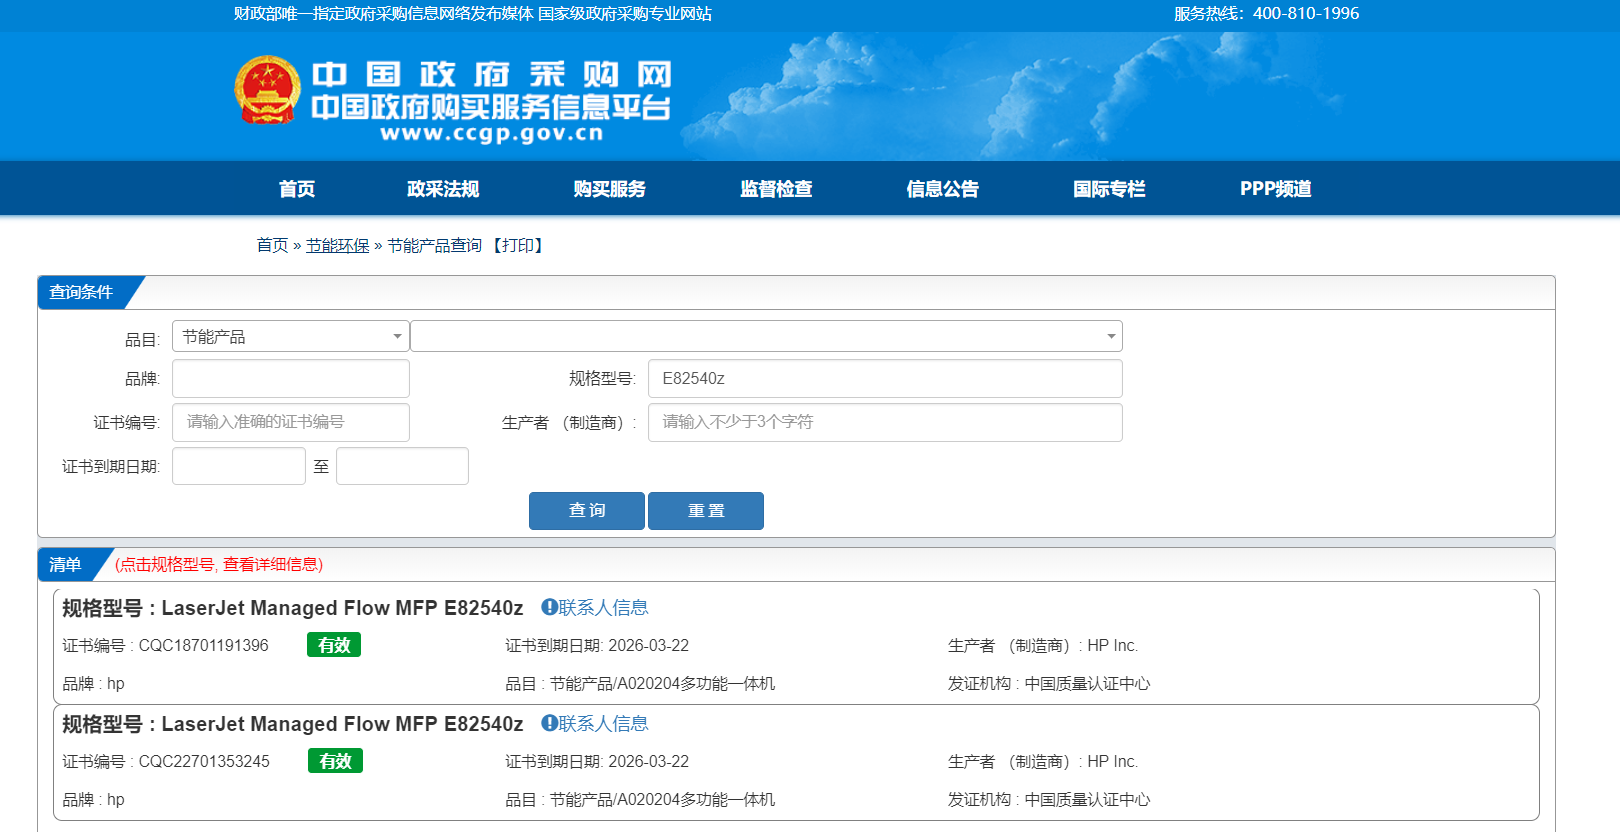This screenshot has width=1620, height=832.
Task: Click the 清单 panel header
Action: 66,564
